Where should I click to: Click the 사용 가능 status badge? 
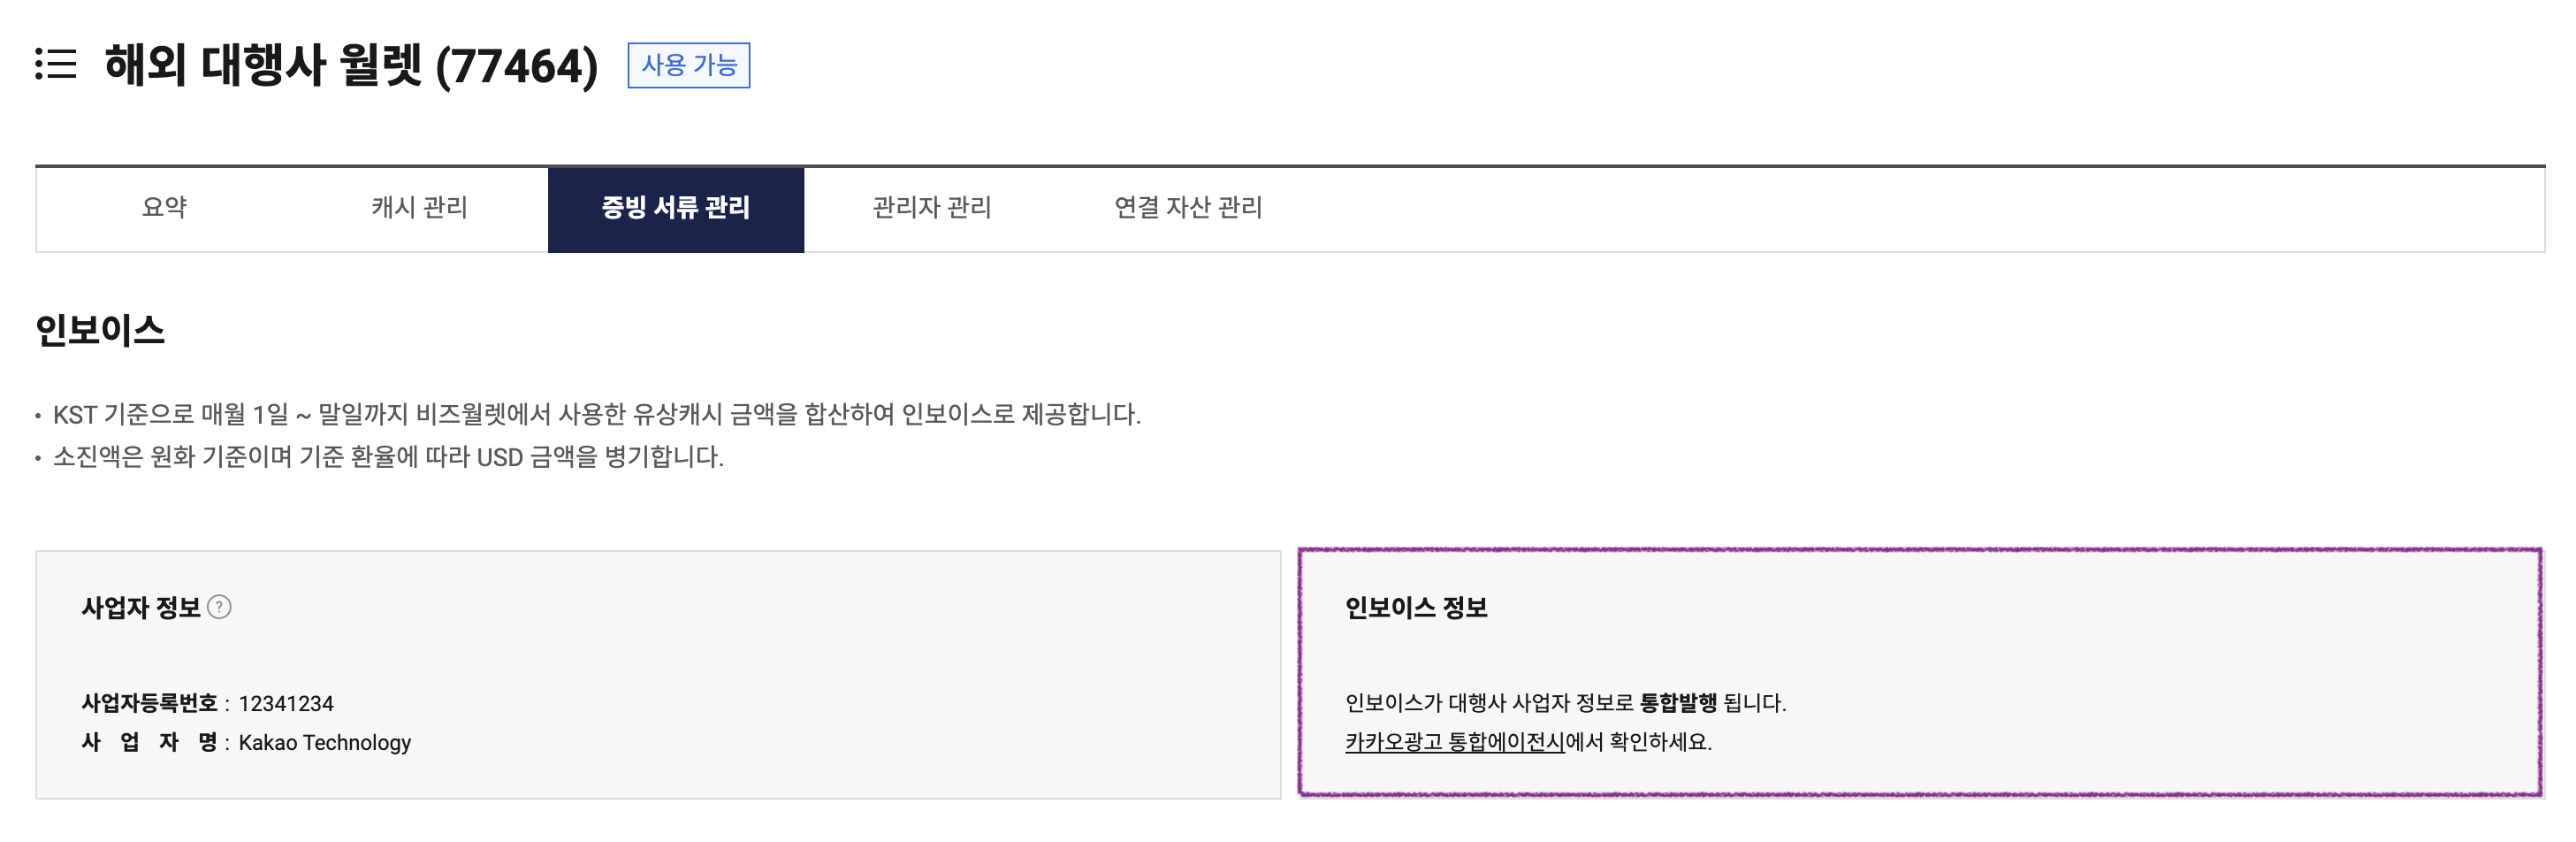[x=688, y=66]
